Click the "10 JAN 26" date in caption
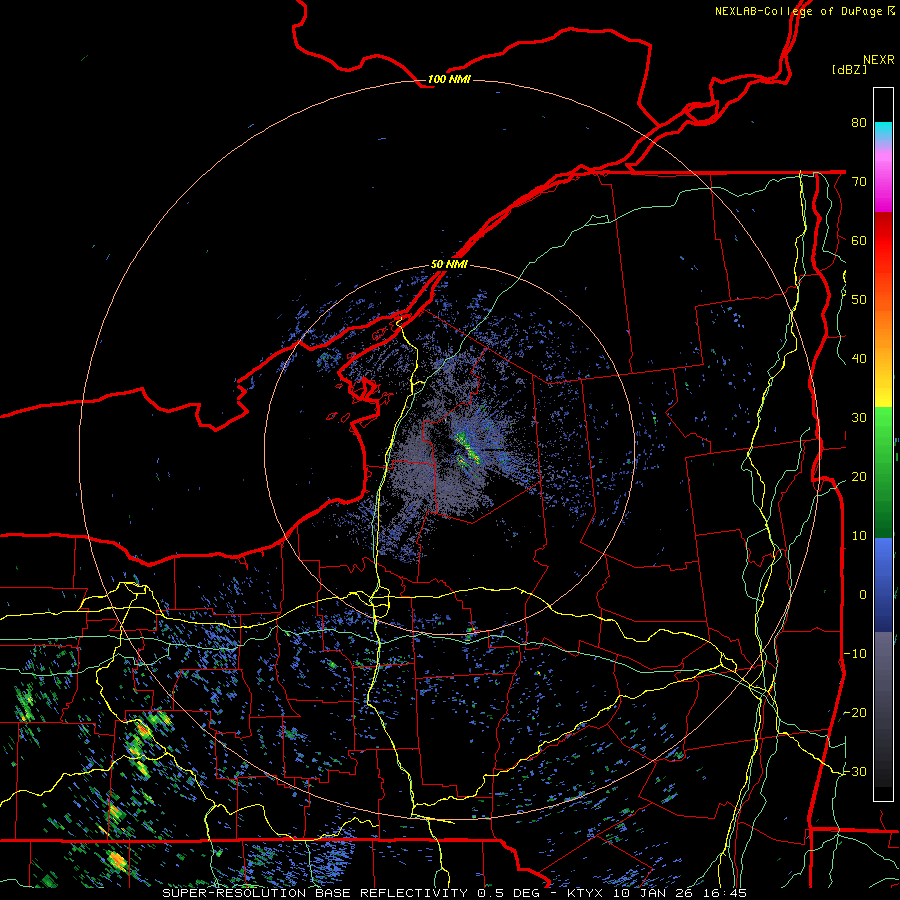The image size is (900, 900). [651, 893]
